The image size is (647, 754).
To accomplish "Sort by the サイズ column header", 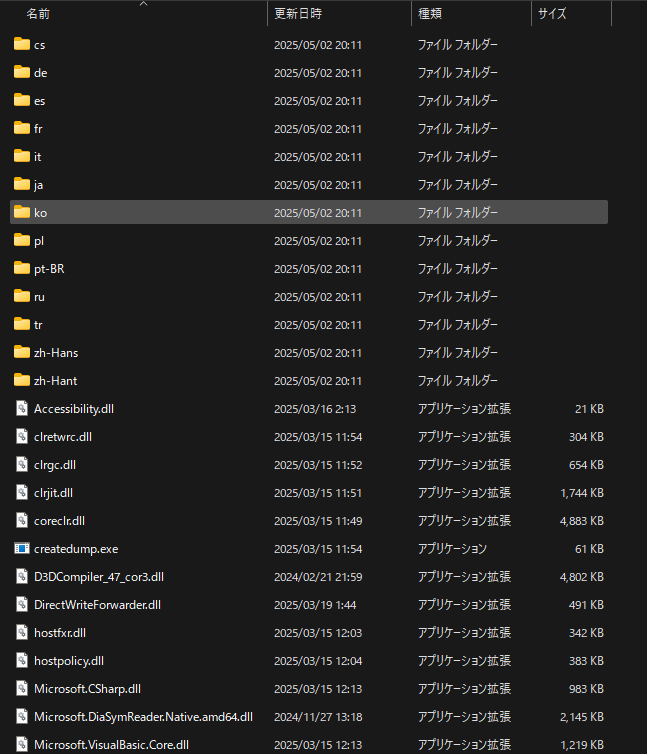I will [x=552, y=13].
